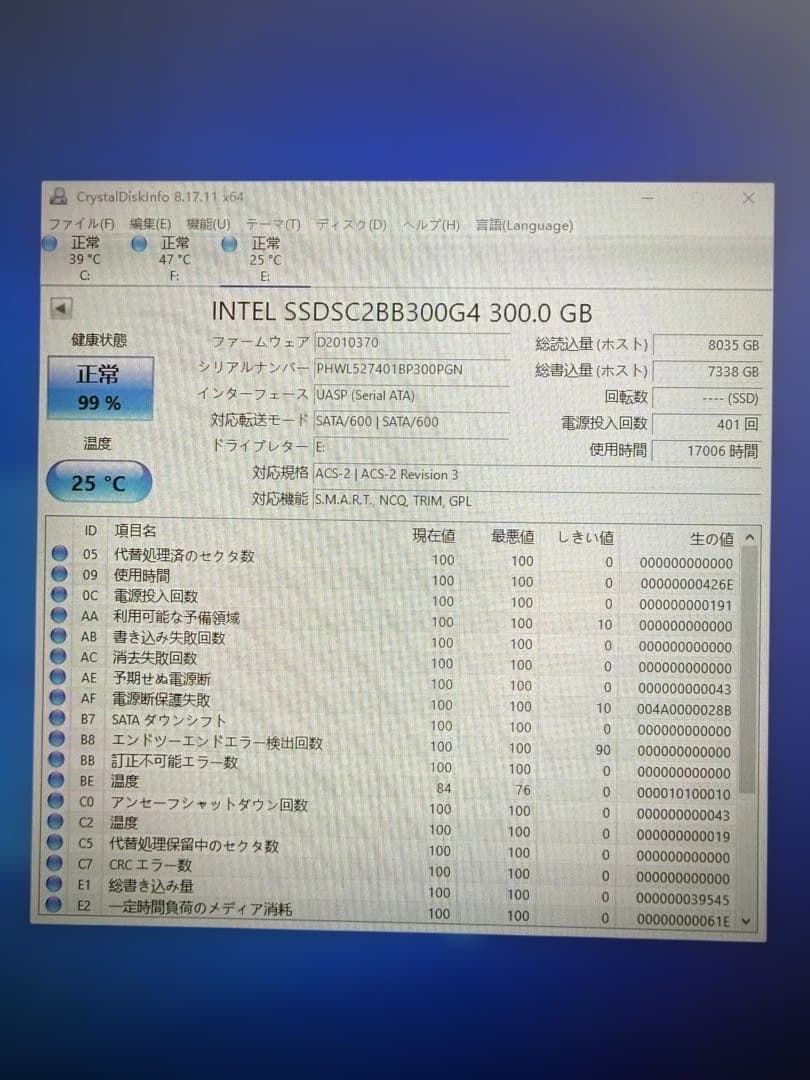Image resolution: width=810 pixels, height=1080 pixels.
Task: Click the SMART list scrollbar down arrow
Action: coord(748,919)
